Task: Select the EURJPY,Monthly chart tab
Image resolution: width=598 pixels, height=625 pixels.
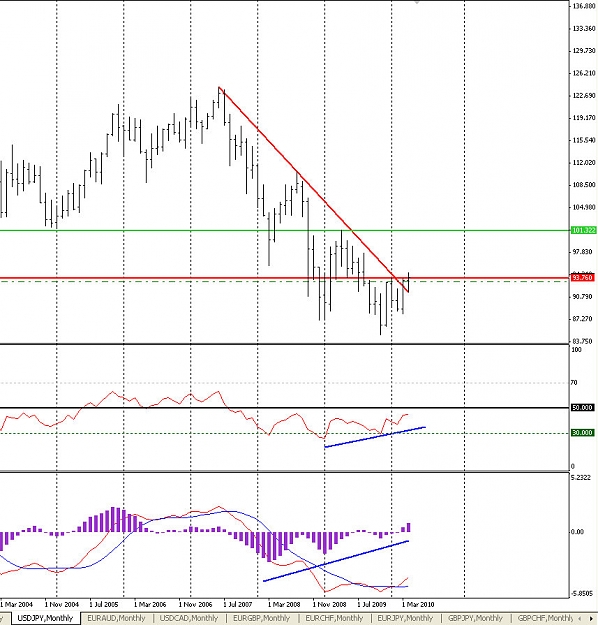Action: click(x=405, y=618)
